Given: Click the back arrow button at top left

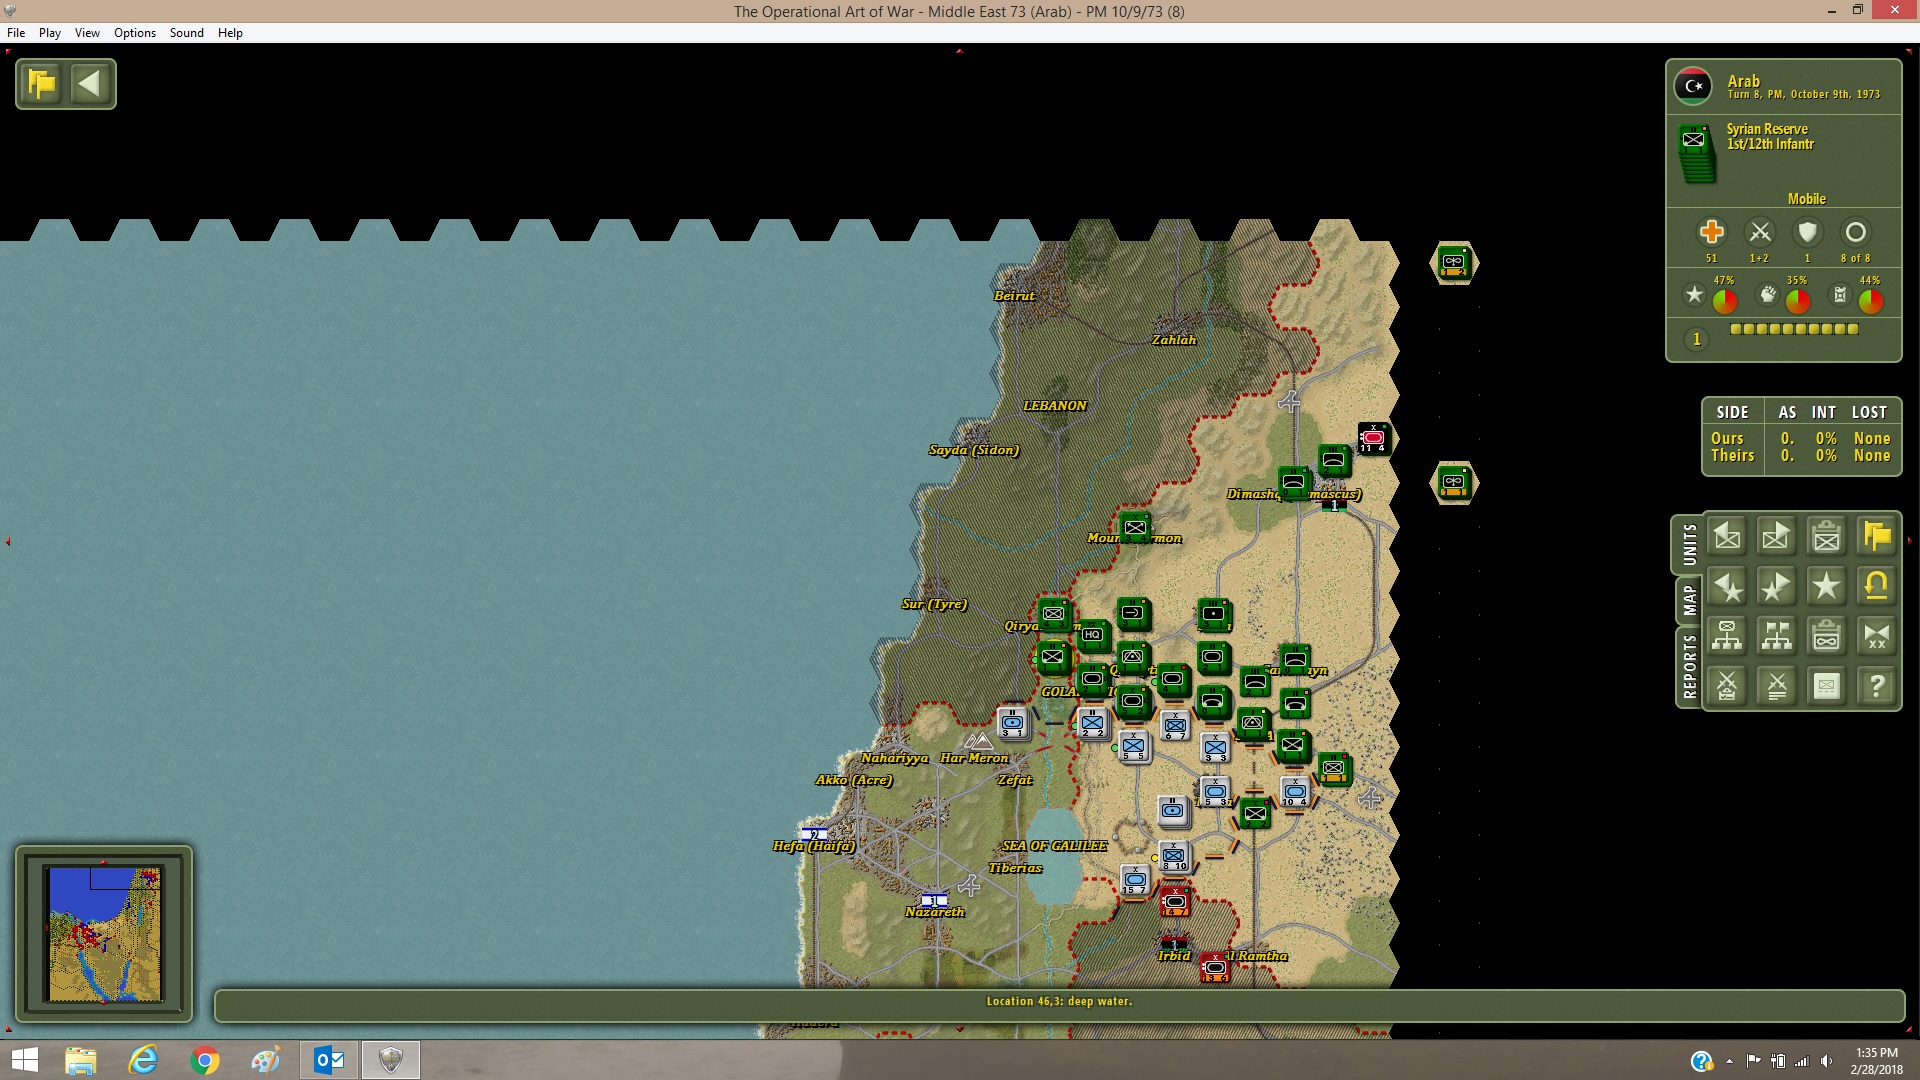Looking at the screenshot, I should pyautogui.click(x=90, y=84).
